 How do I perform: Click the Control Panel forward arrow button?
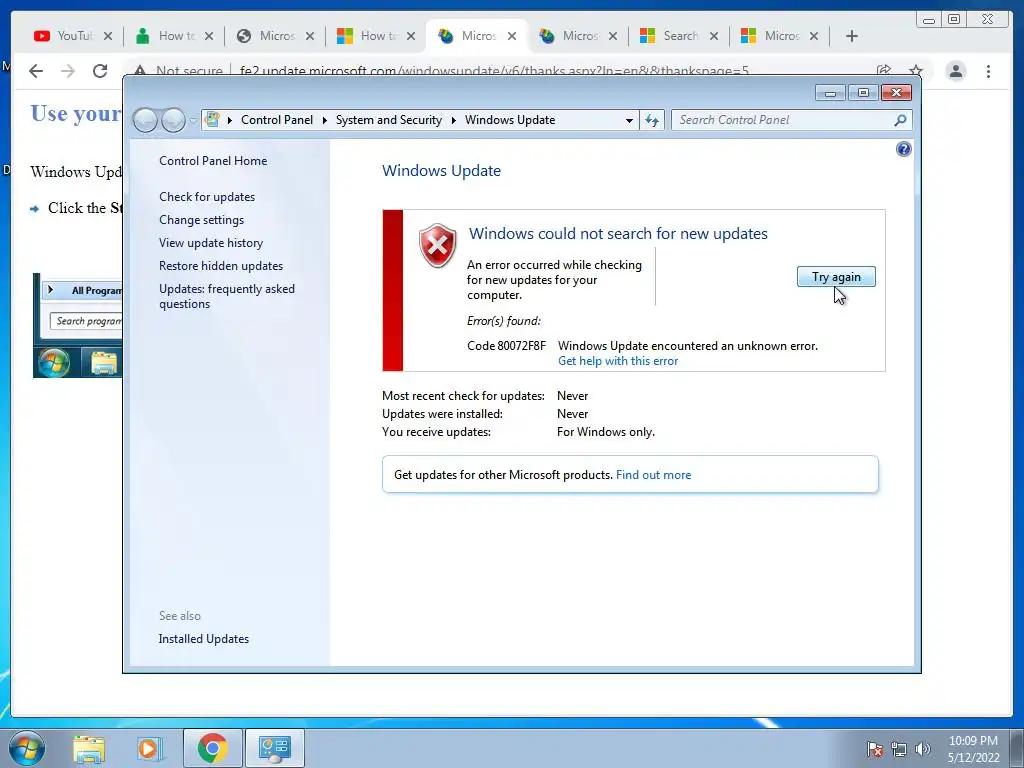click(x=173, y=120)
